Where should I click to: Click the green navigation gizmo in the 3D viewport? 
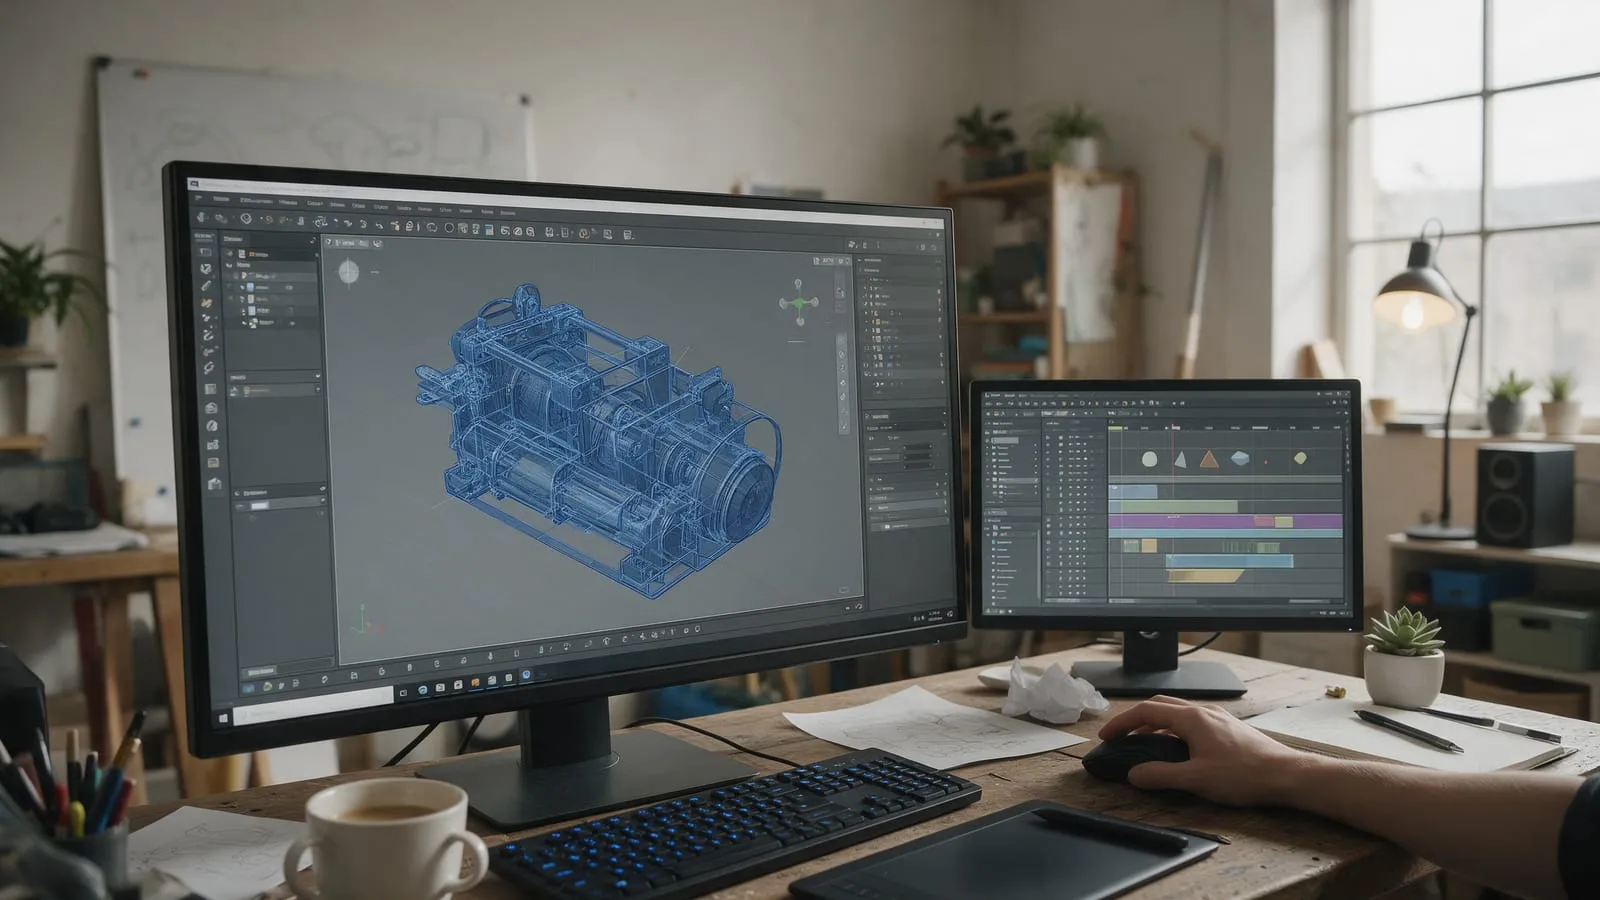[799, 302]
